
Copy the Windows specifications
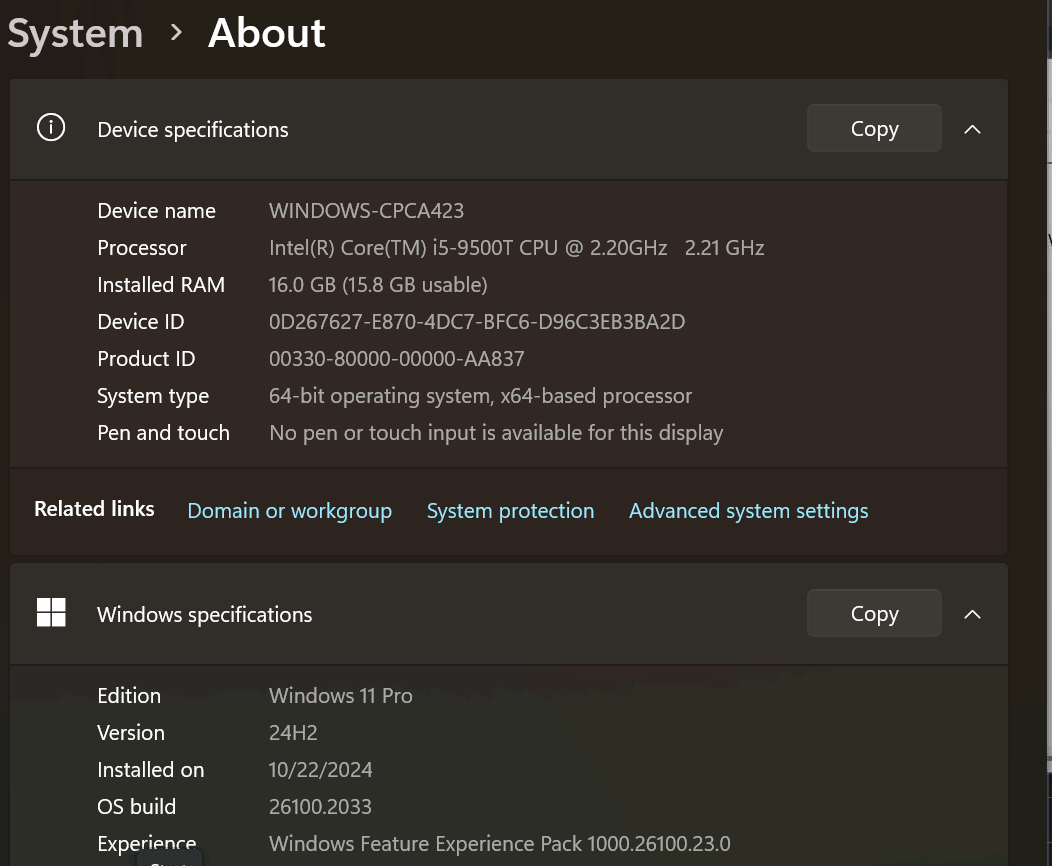(874, 613)
